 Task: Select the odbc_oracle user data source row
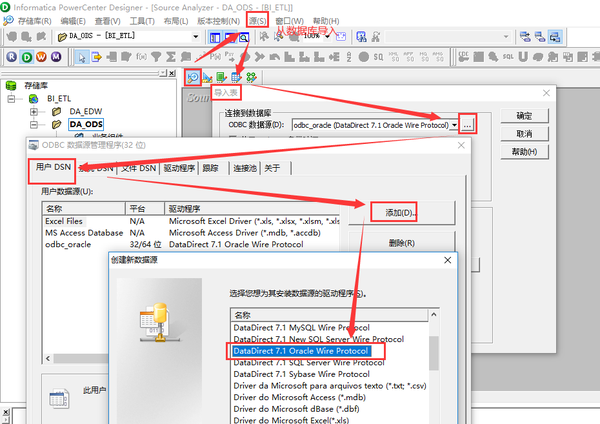tap(191, 245)
